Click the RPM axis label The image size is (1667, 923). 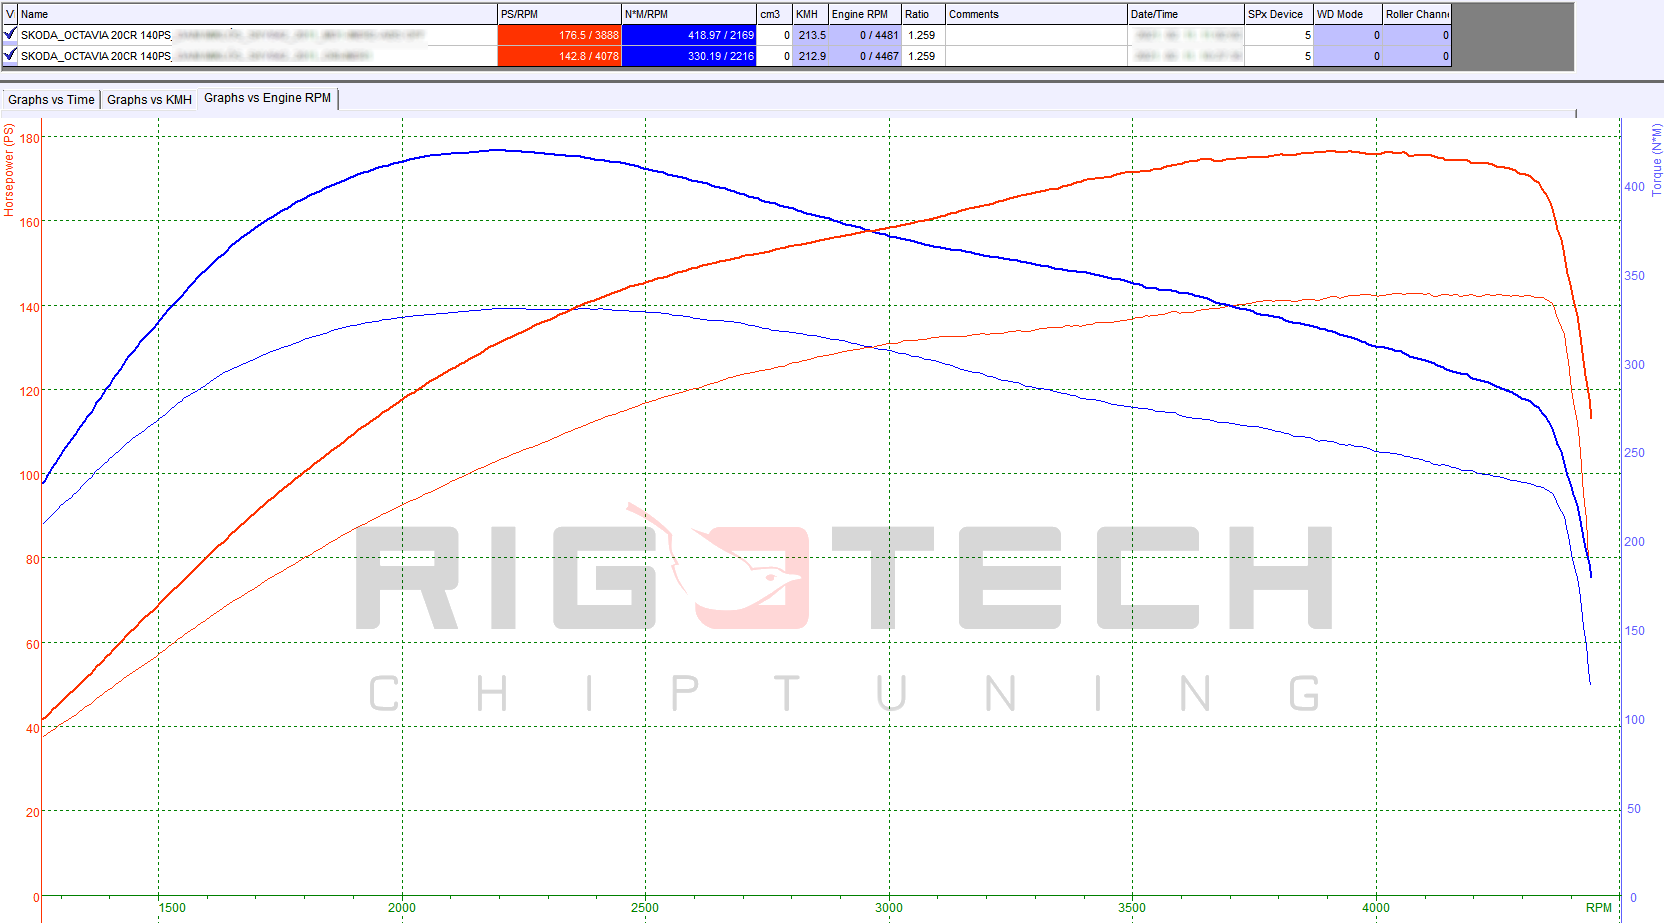[1598, 907]
